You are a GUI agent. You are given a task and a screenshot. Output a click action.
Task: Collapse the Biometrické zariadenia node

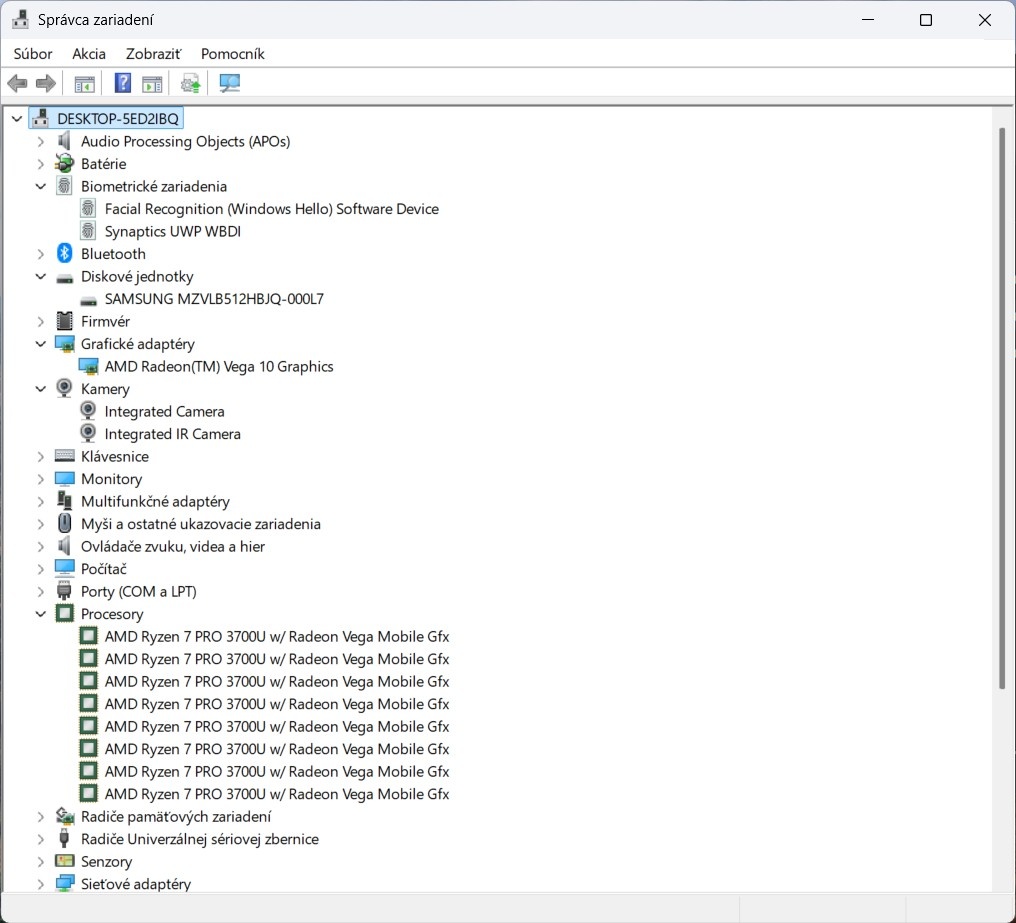click(x=41, y=187)
